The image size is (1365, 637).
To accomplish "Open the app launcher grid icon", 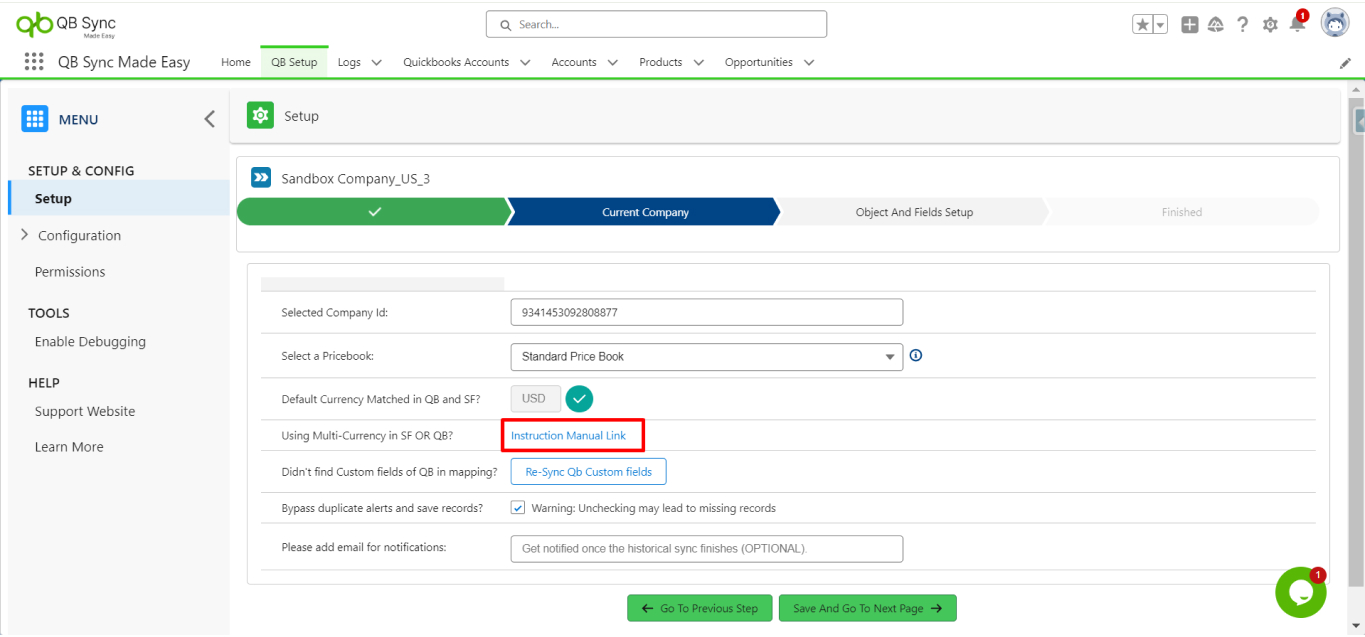I will click(x=34, y=62).
